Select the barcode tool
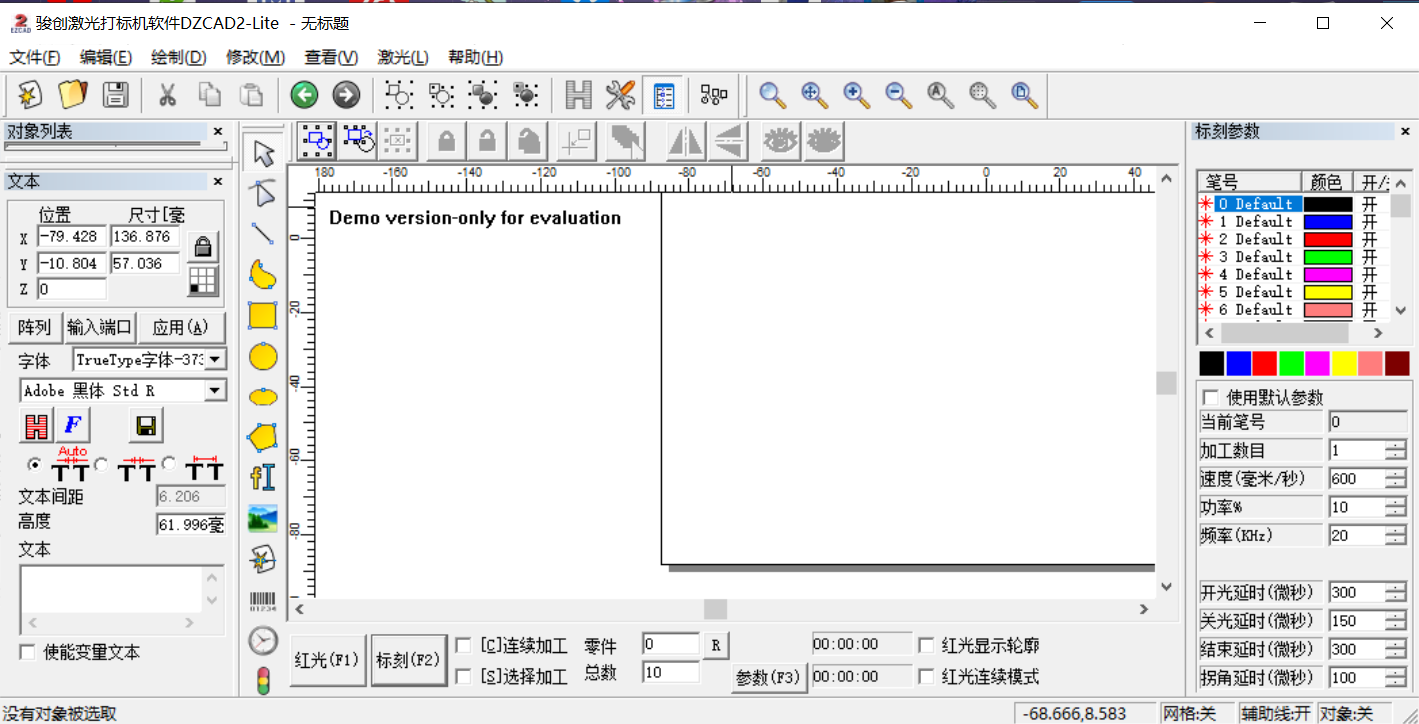Image resolution: width=1419 pixels, height=724 pixels. 263,600
